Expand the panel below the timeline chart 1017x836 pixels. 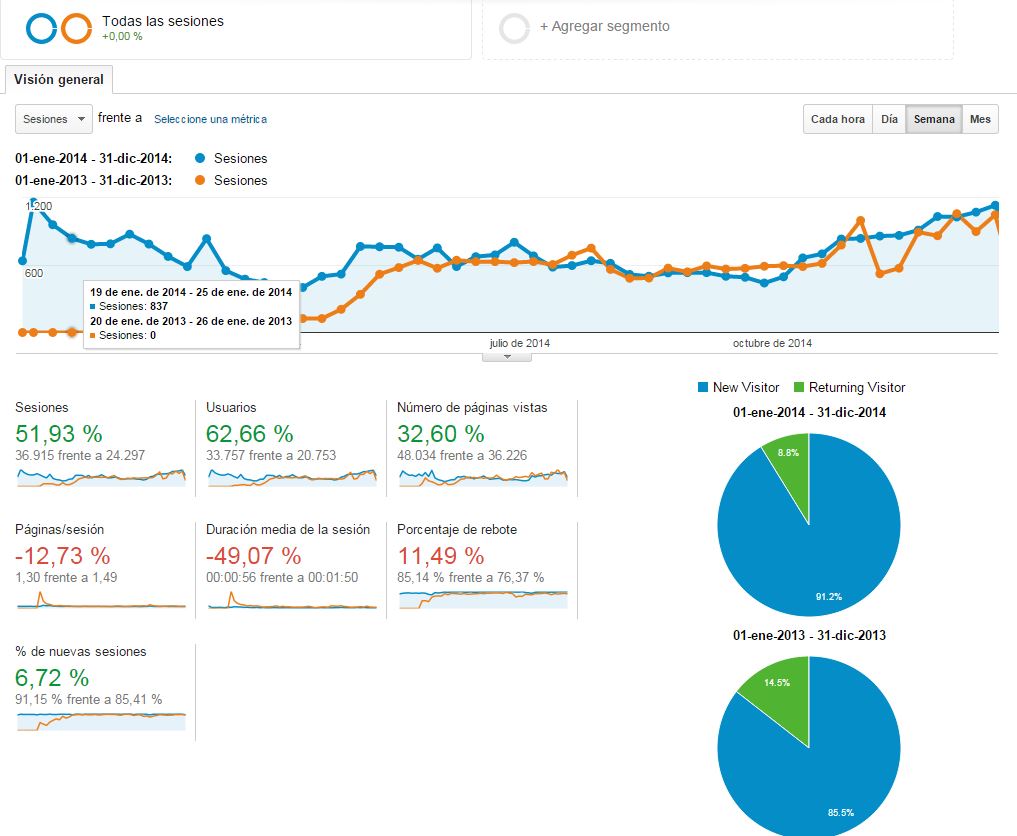click(x=507, y=357)
